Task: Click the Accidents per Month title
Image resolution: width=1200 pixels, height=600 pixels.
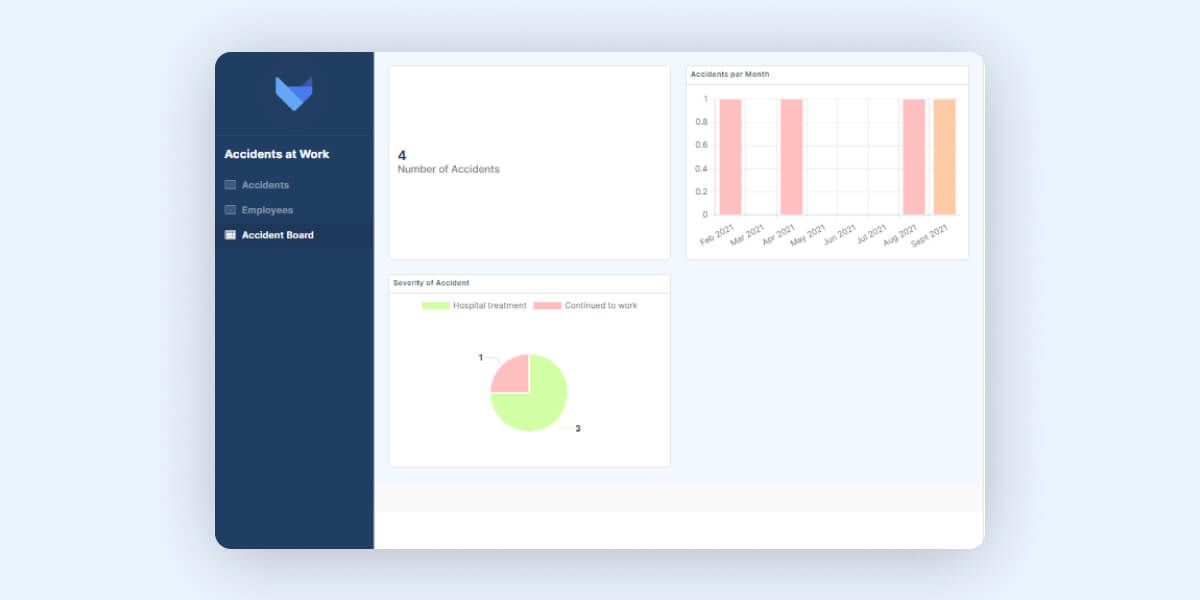Action: coord(729,75)
